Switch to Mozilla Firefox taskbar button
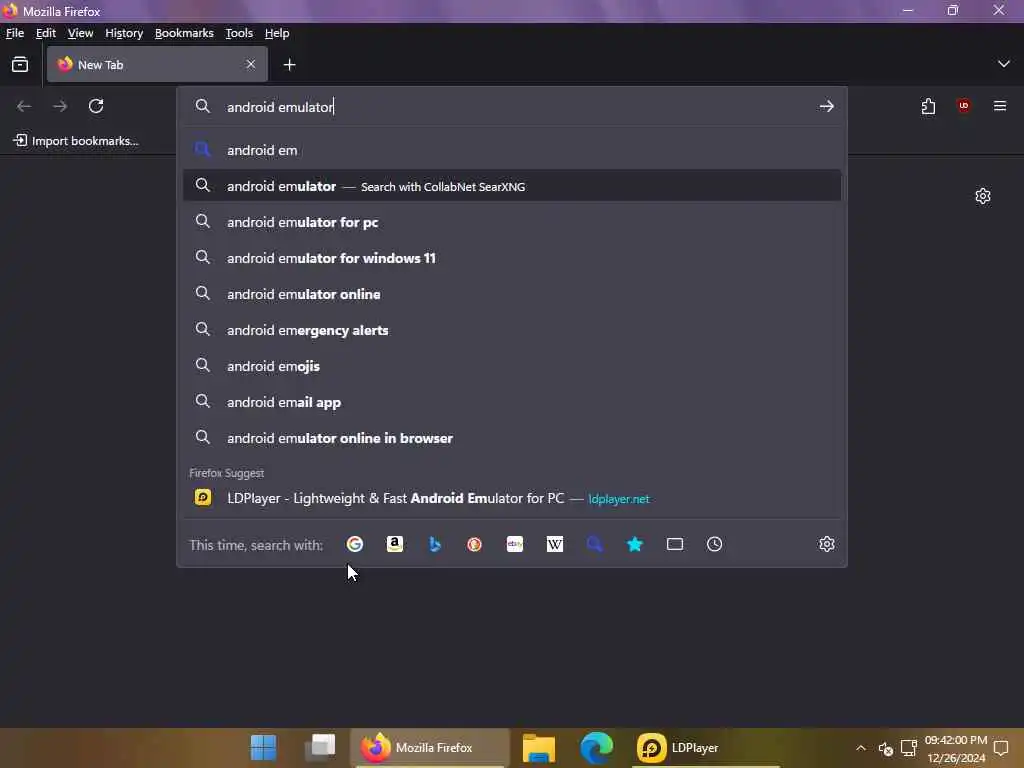Viewport: 1024px width, 768px height. [x=430, y=748]
